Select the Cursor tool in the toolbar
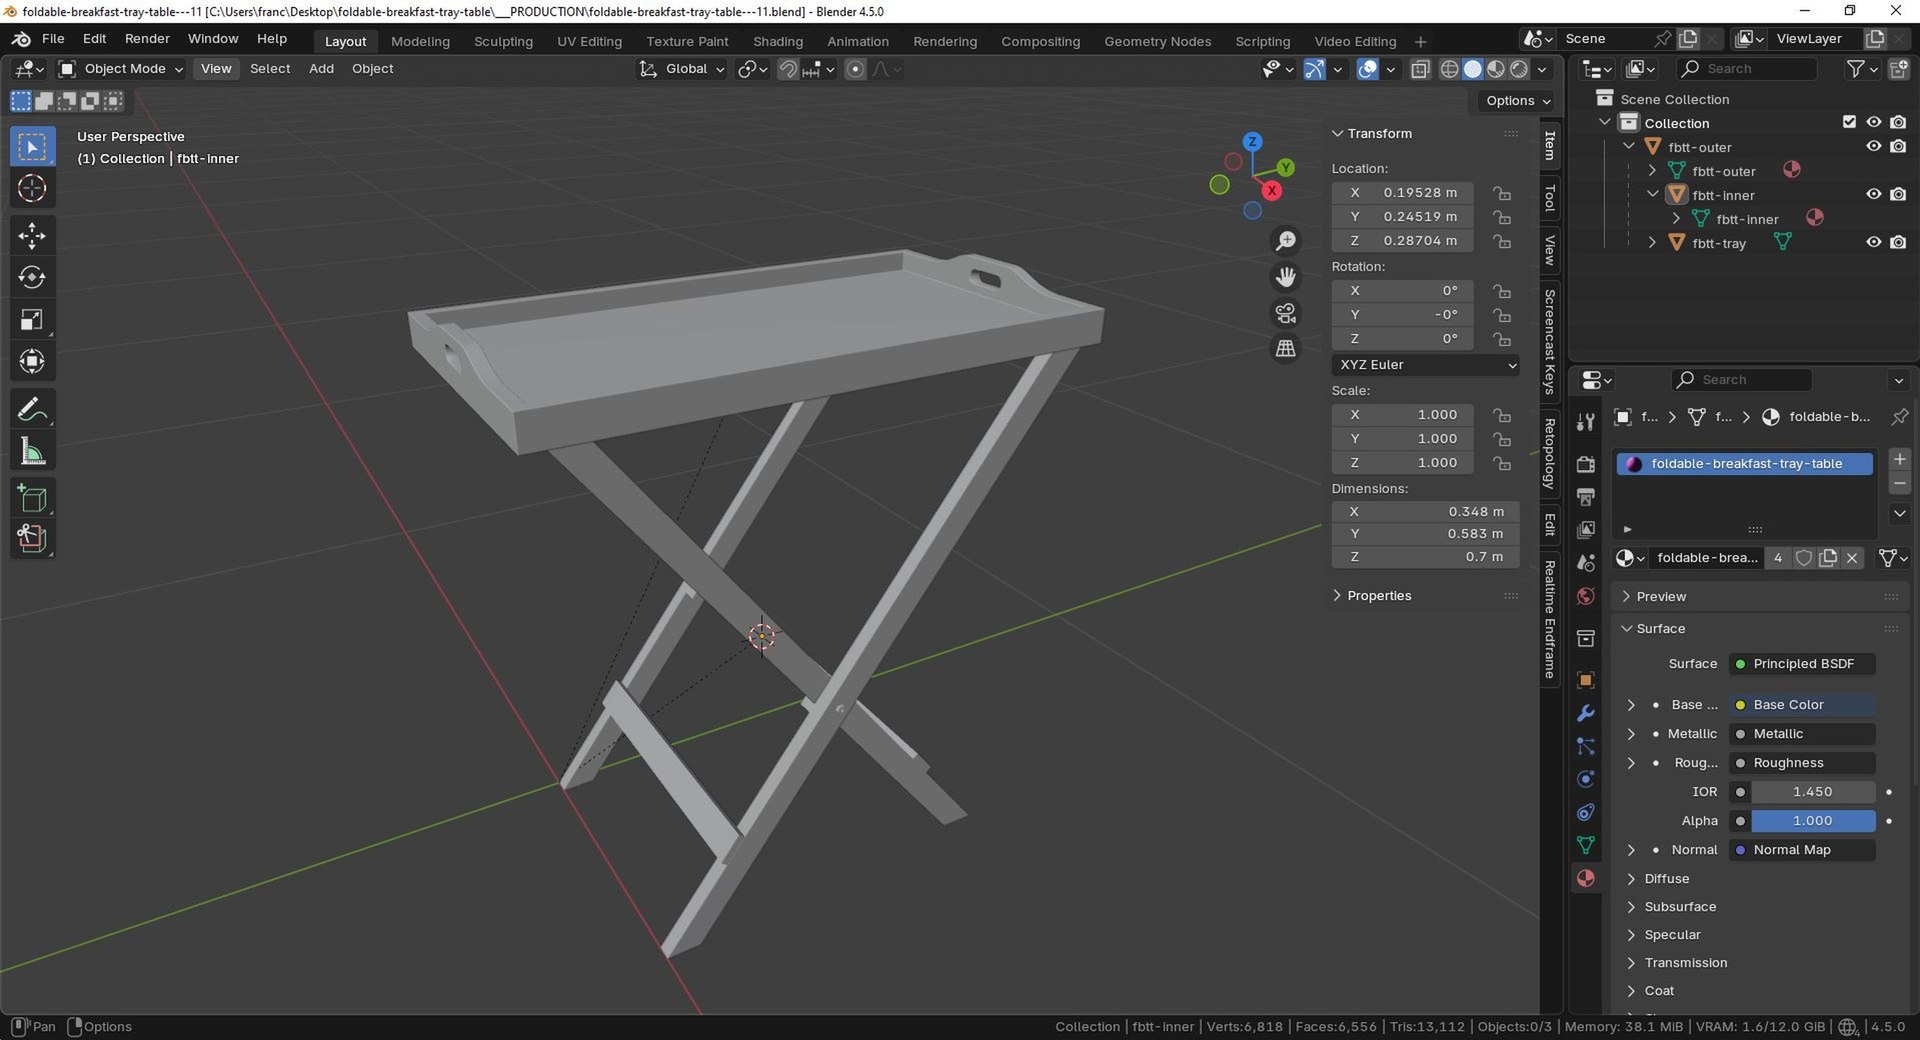The width and height of the screenshot is (1920, 1040). [x=32, y=188]
